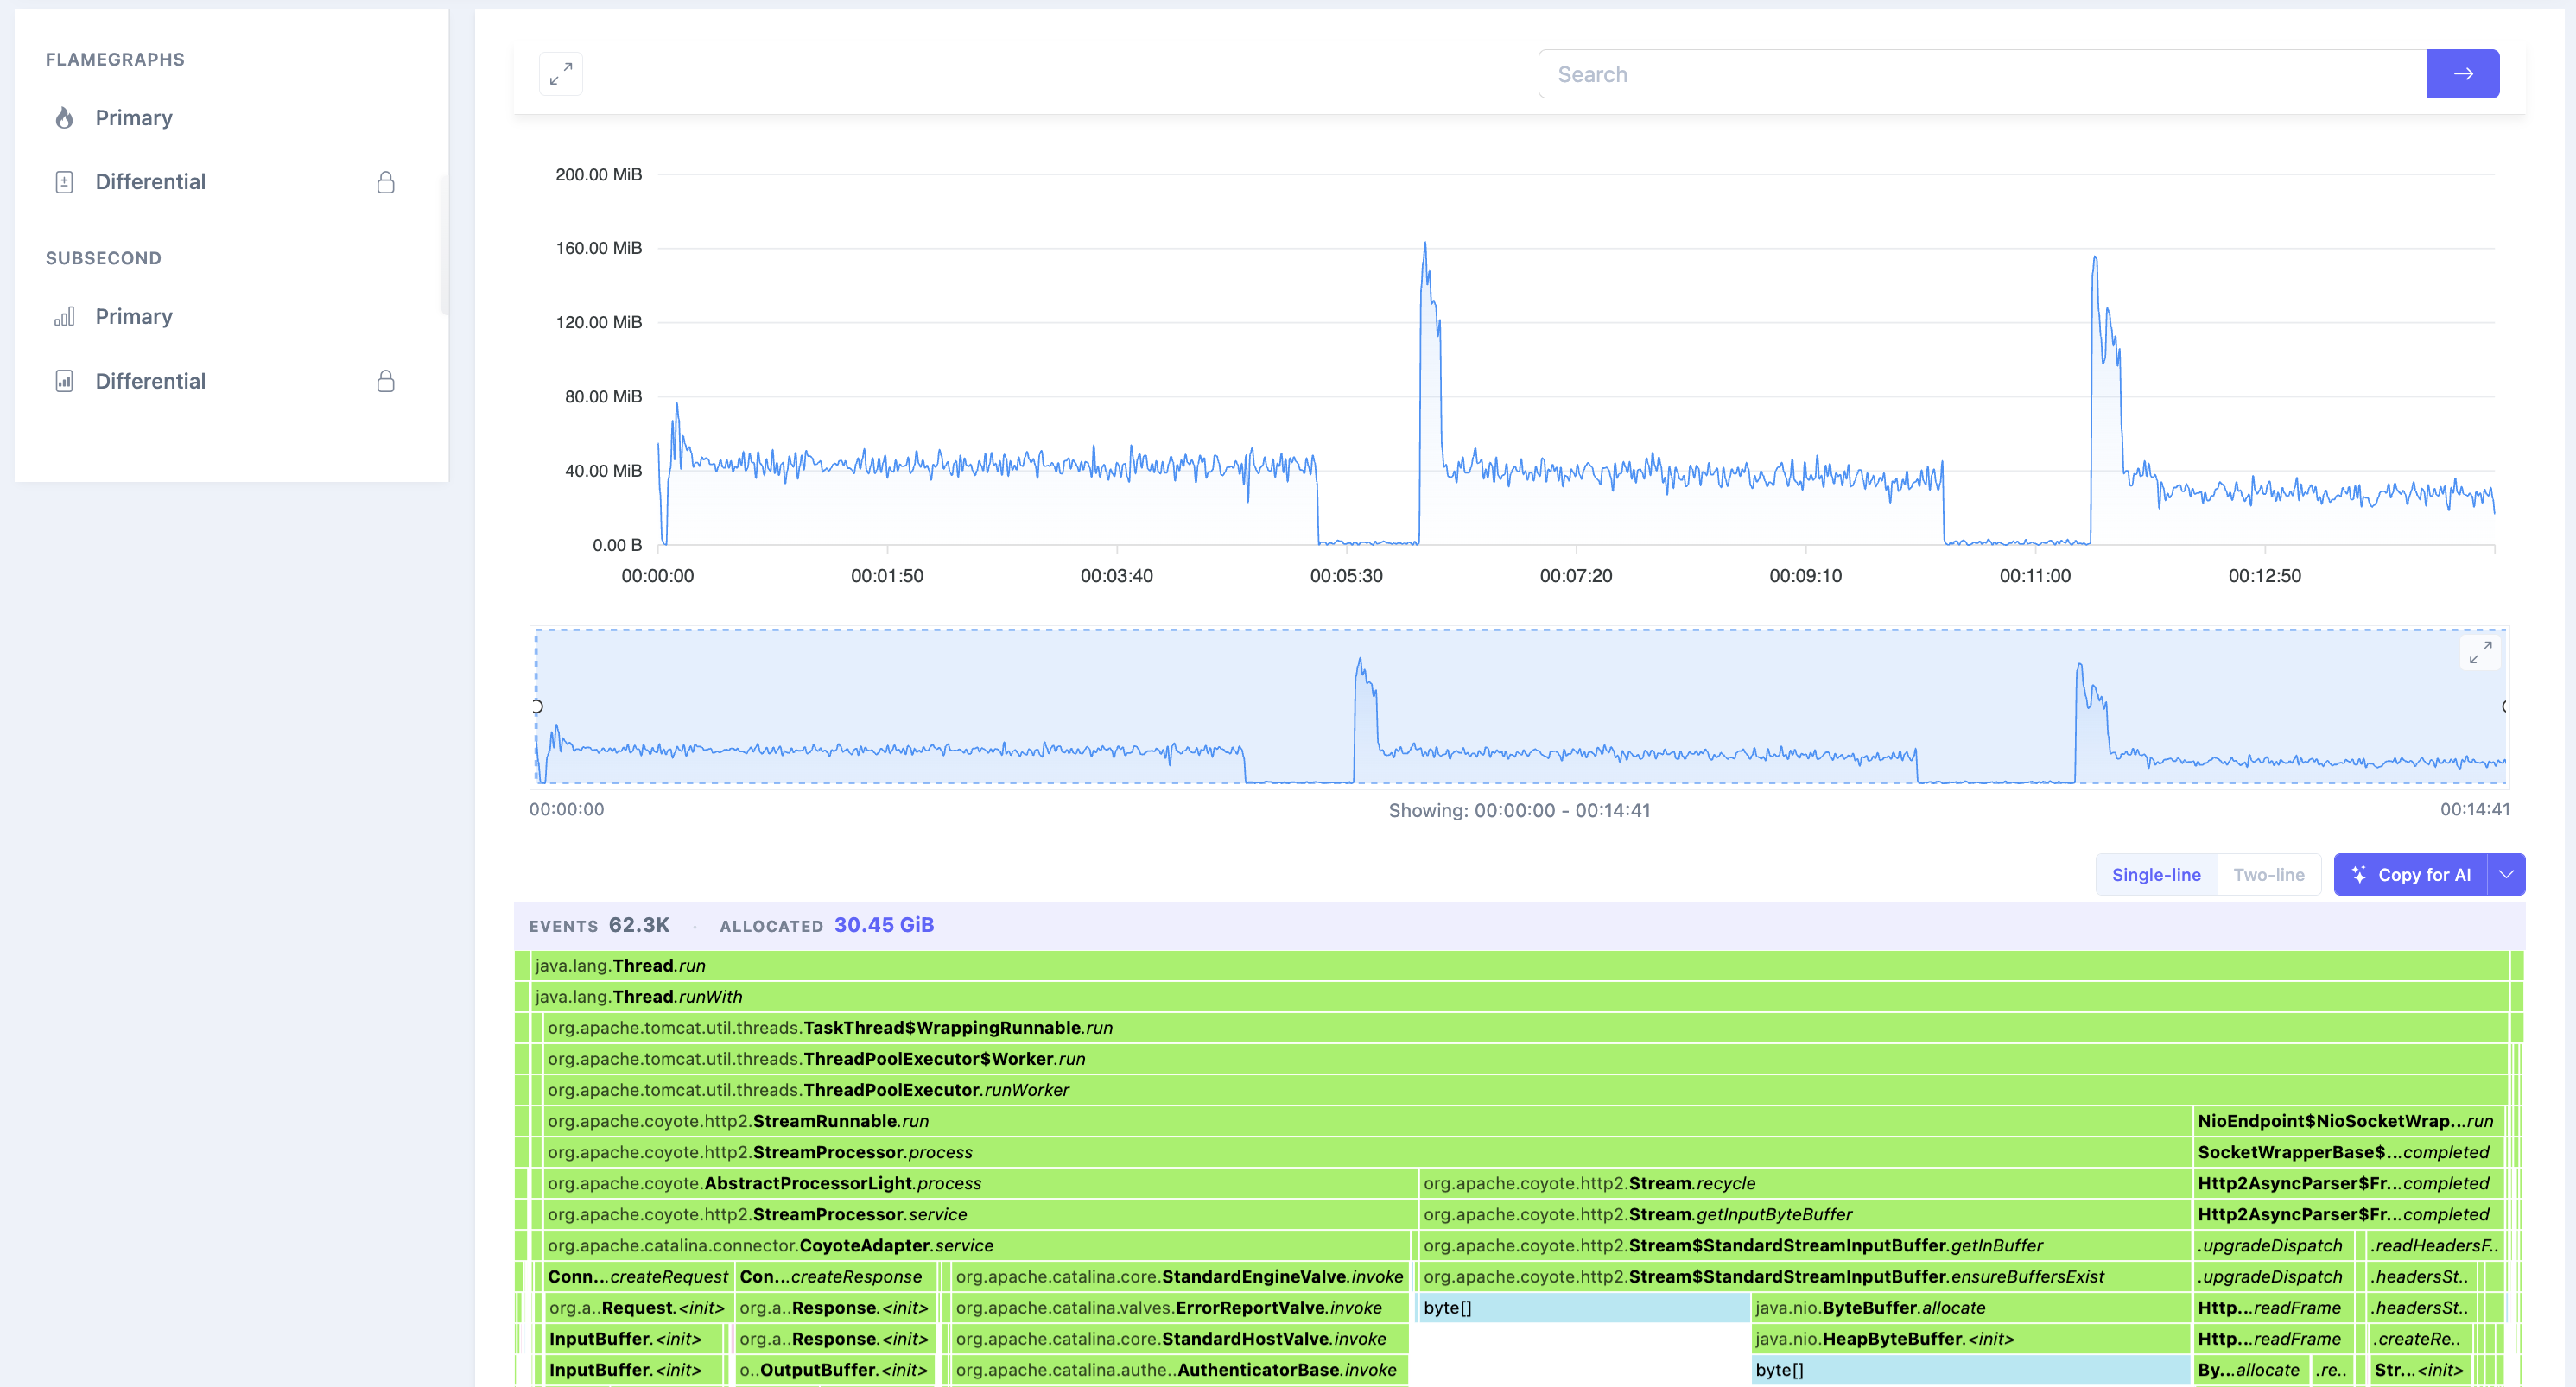Click the left range handle of timeline selector

[x=537, y=707]
